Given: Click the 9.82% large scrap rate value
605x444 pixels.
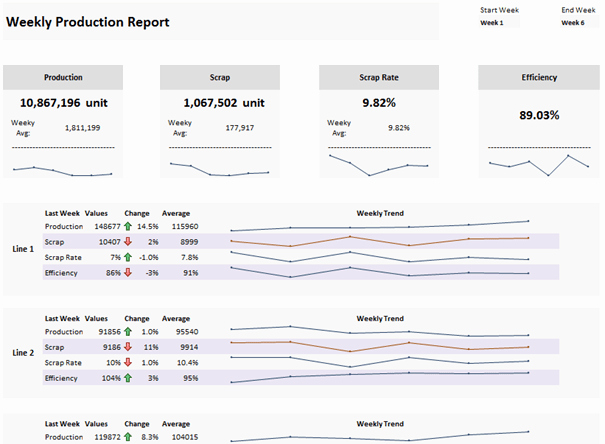Looking at the screenshot, I should pyautogui.click(x=379, y=103).
